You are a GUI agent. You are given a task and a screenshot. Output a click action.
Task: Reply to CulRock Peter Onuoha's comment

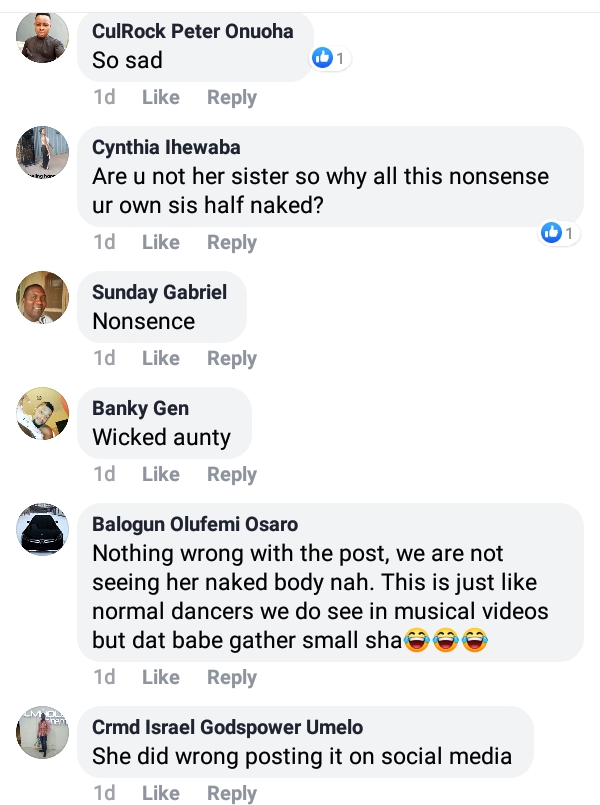tap(232, 97)
